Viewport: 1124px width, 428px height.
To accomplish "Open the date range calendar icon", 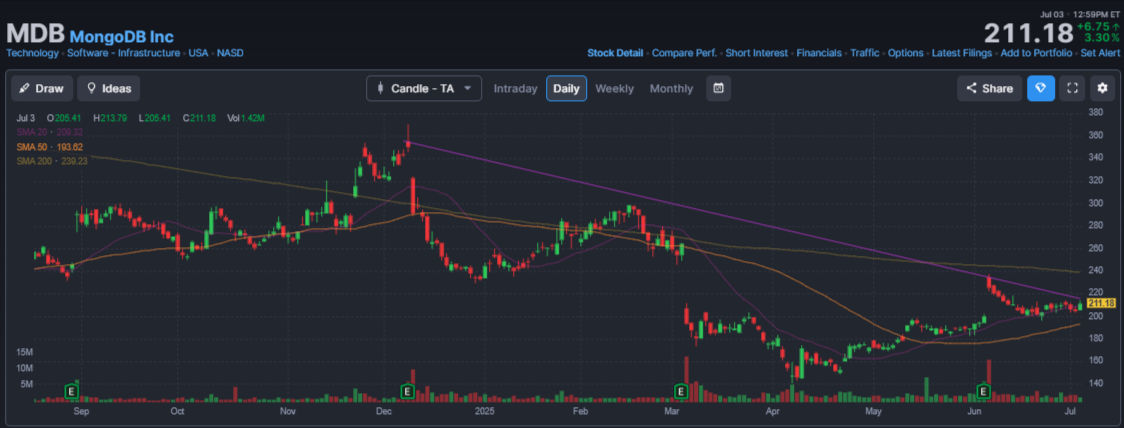I will [x=718, y=88].
